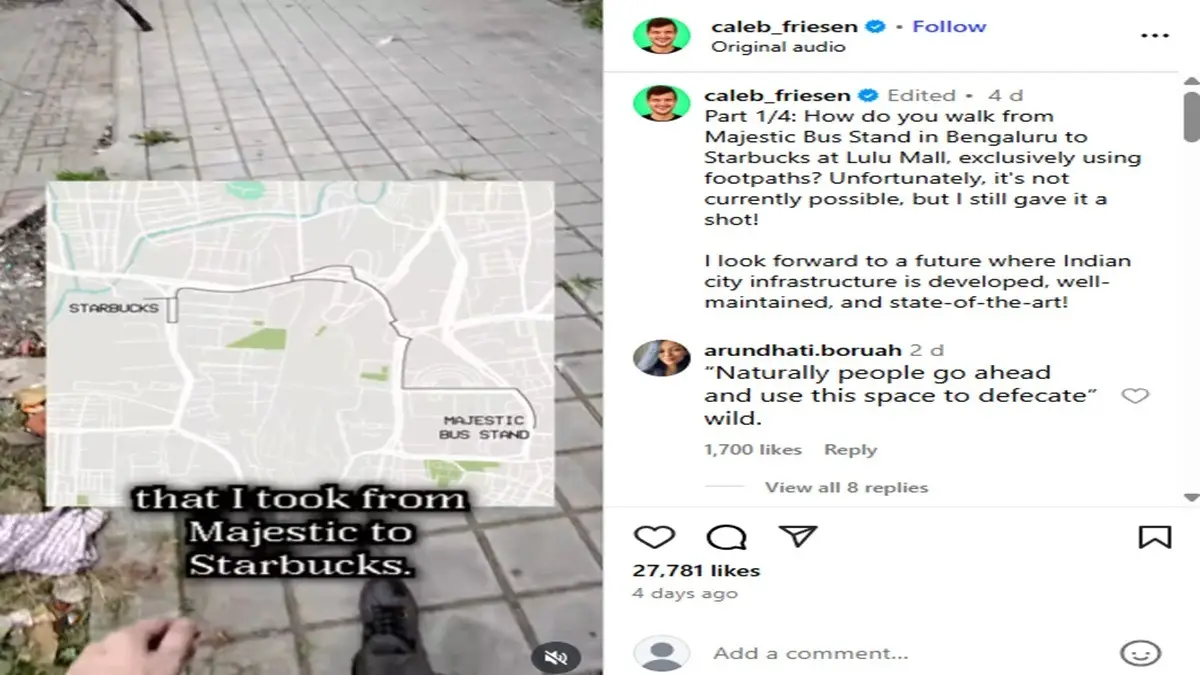This screenshot has height=675, width=1200.
Task: Expand View all 8 replies
Action: (x=846, y=487)
